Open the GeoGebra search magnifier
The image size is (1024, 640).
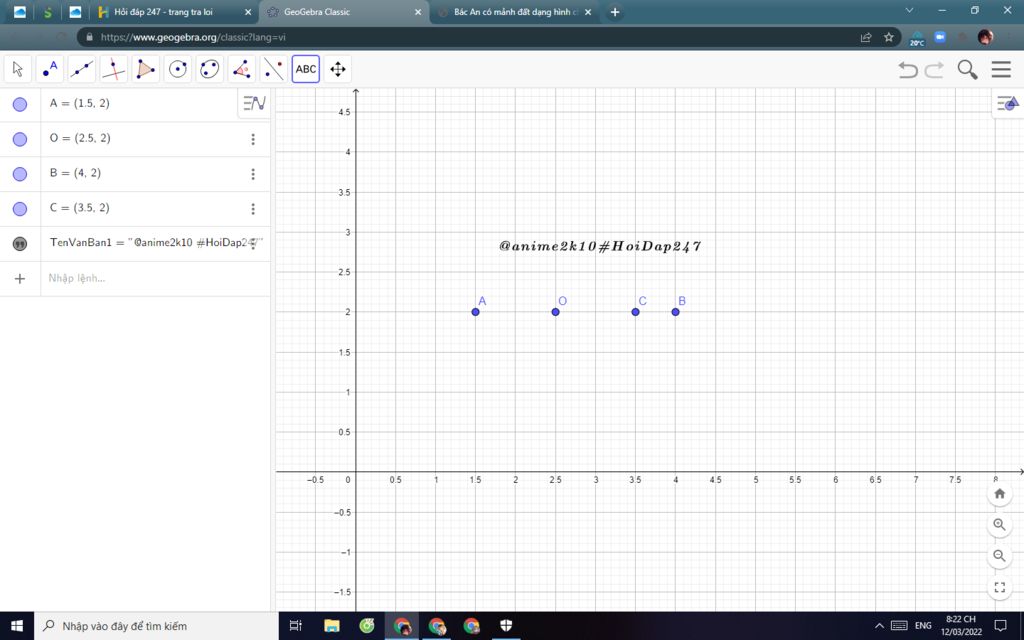click(x=967, y=69)
